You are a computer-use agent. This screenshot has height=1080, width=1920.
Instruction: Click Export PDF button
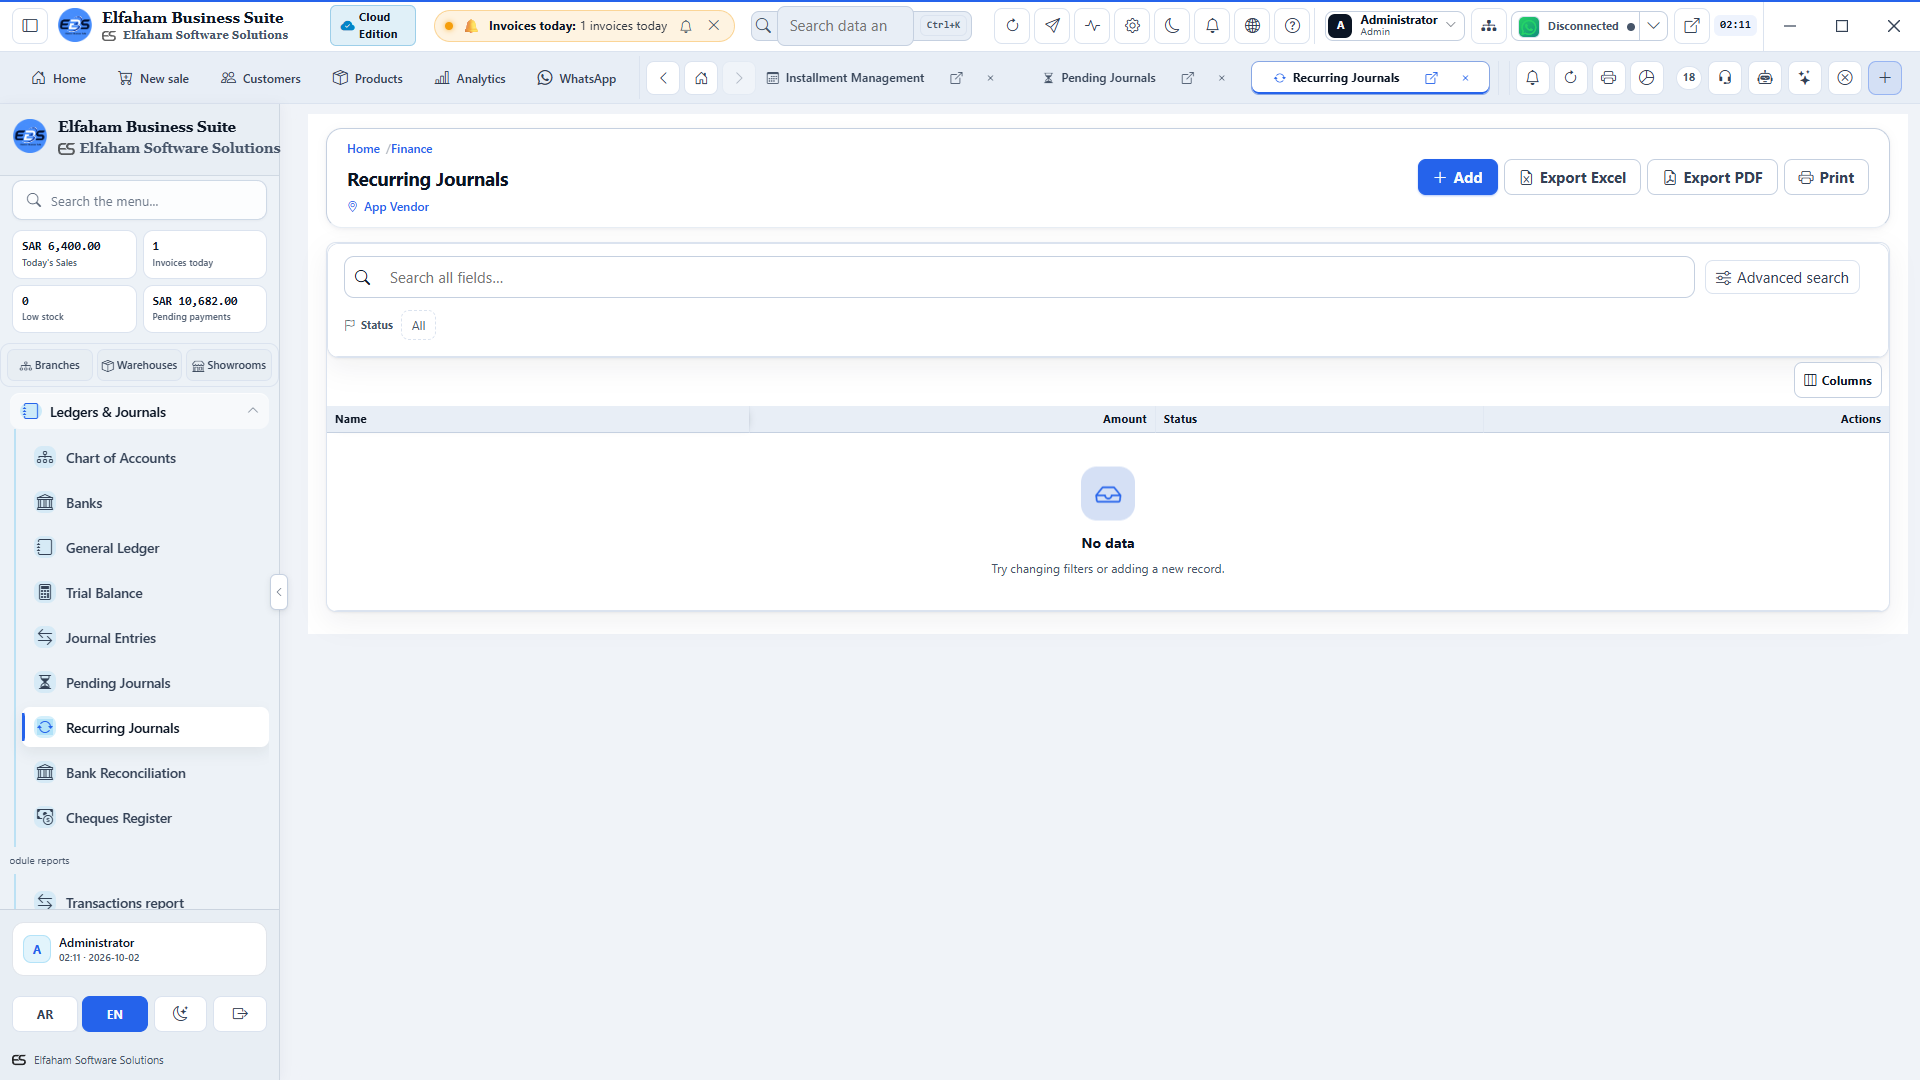1712,177
